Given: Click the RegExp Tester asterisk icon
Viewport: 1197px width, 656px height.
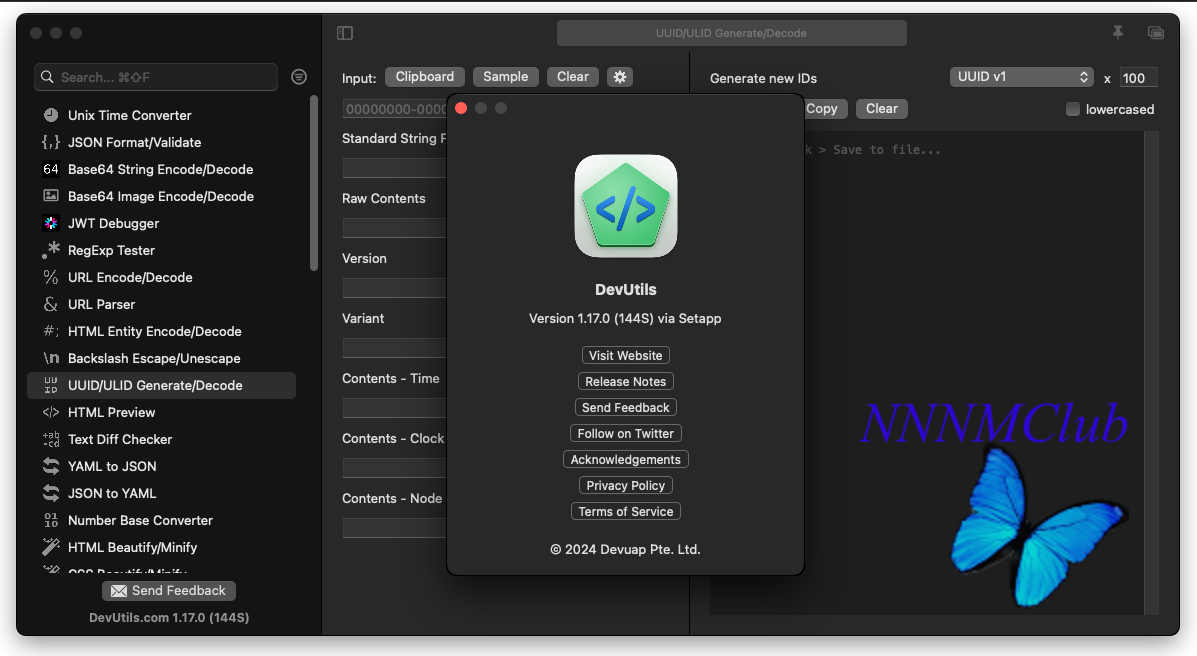Looking at the screenshot, I should pyautogui.click(x=51, y=250).
